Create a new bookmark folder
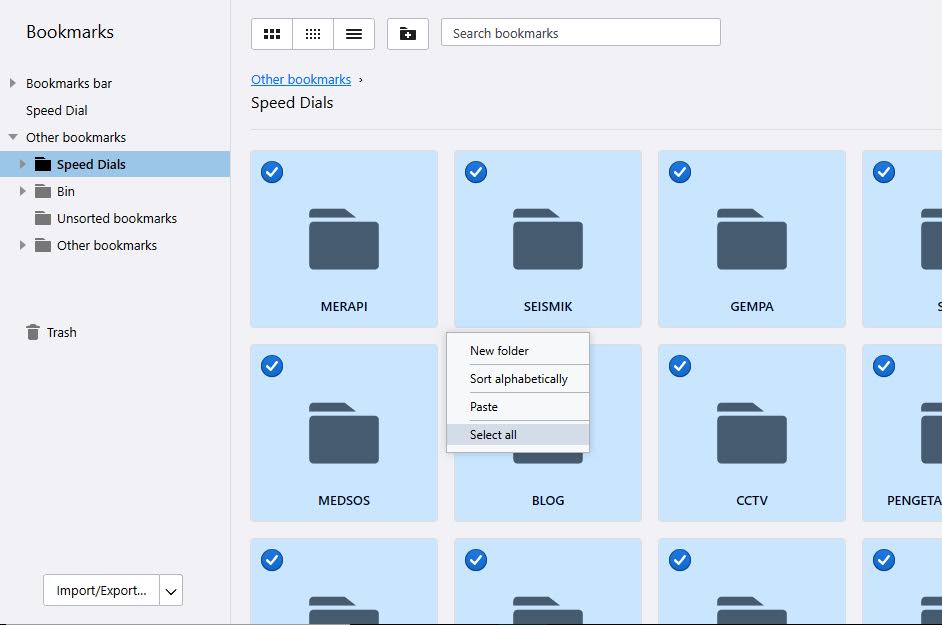The width and height of the screenshot is (942, 625). tap(407, 33)
